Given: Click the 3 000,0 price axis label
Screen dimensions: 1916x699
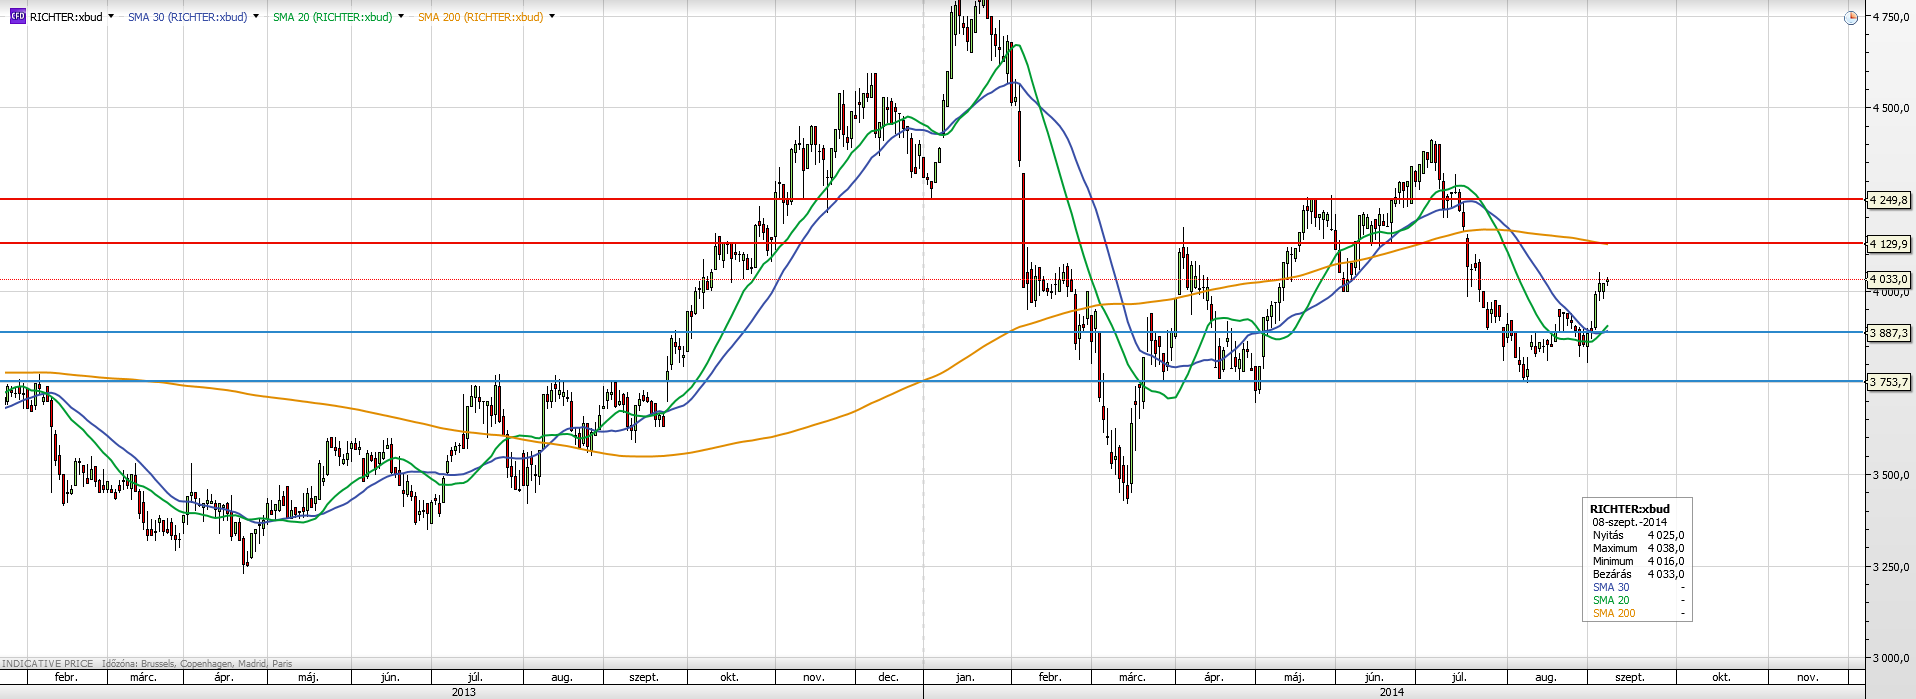Looking at the screenshot, I should (x=1891, y=658).
